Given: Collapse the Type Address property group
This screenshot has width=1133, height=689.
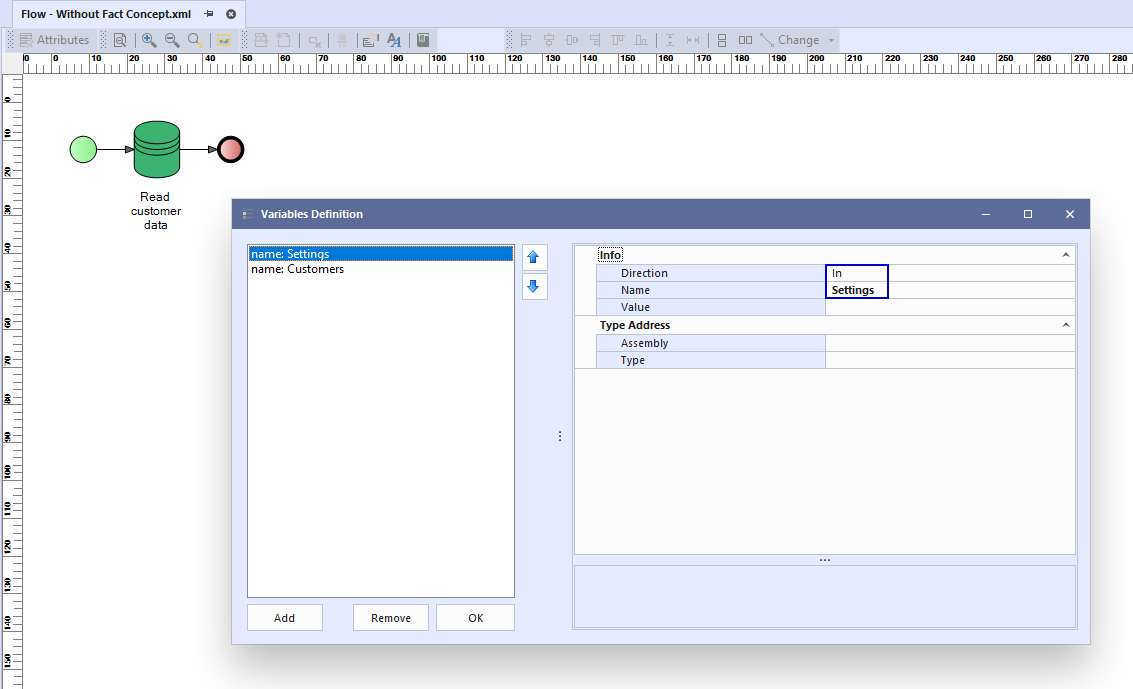Looking at the screenshot, I should tap(1065, 325).
